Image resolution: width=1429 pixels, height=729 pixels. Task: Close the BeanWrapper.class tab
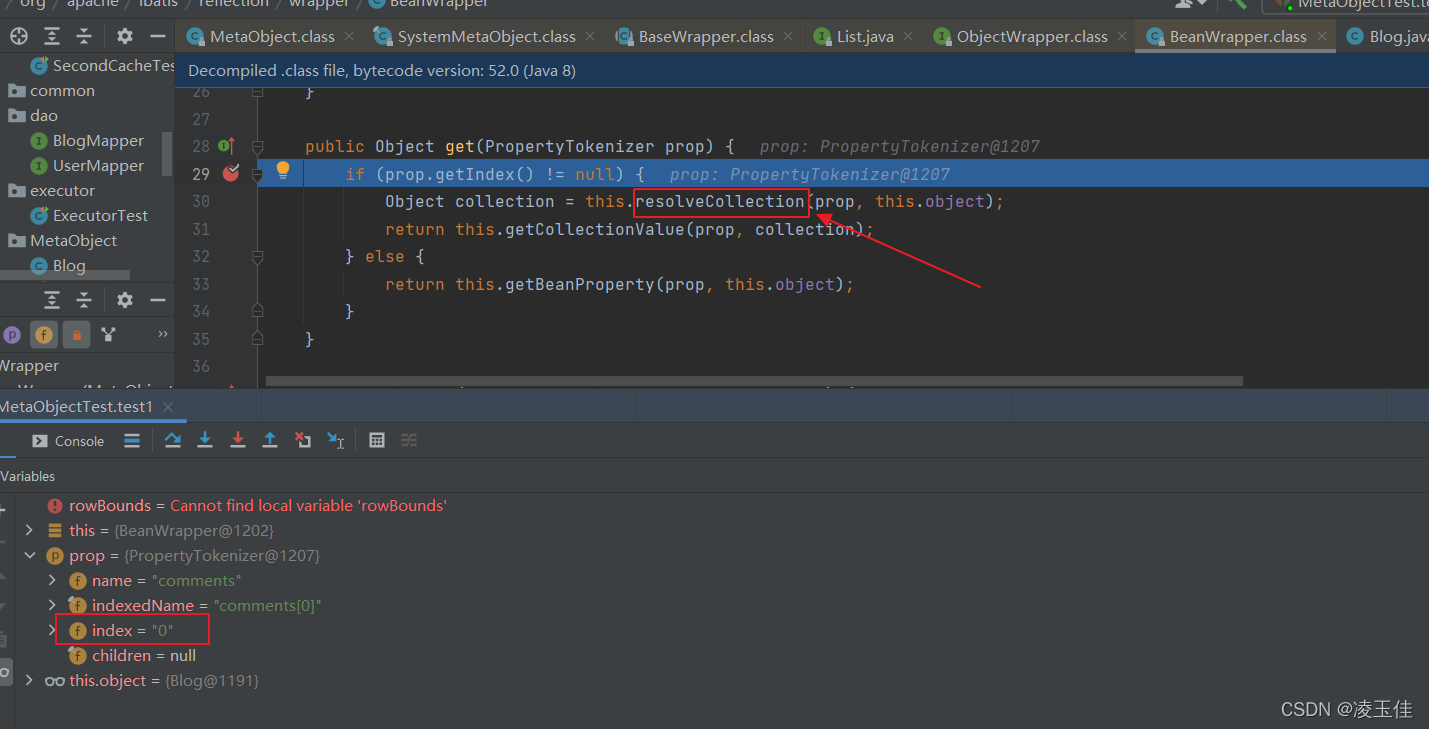pos(1322,36)
